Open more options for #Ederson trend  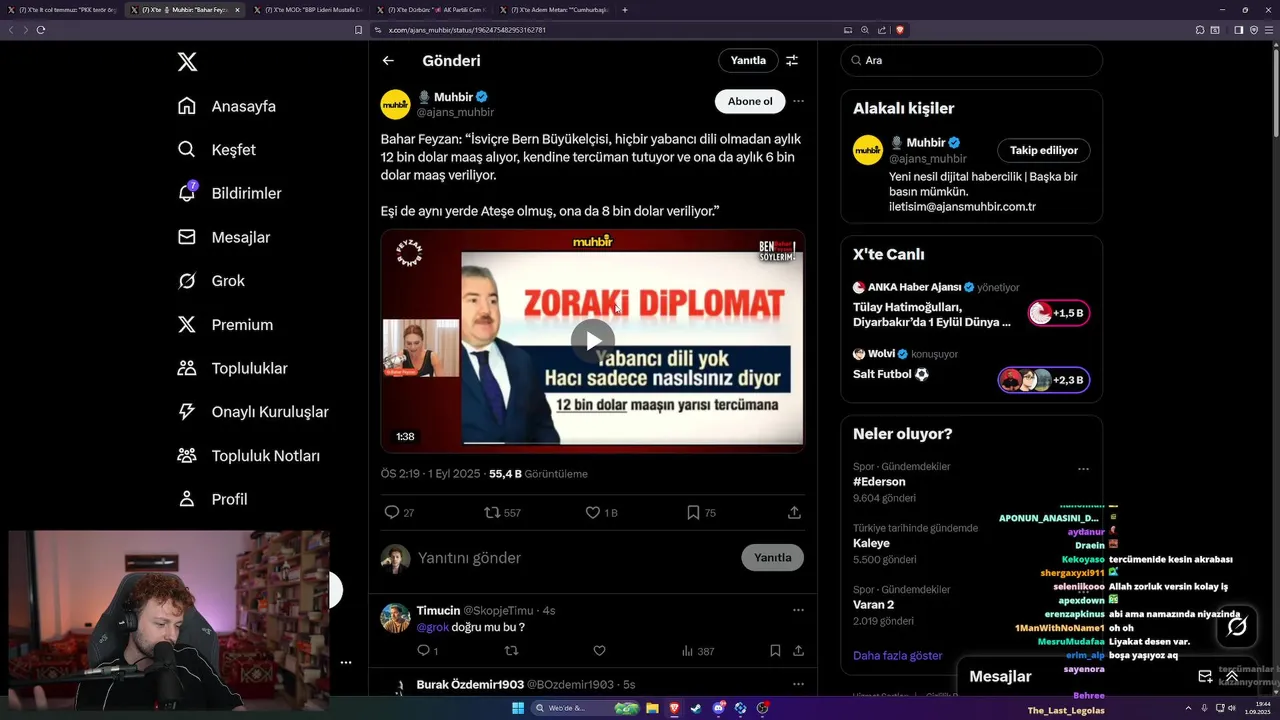(1083, 468)
